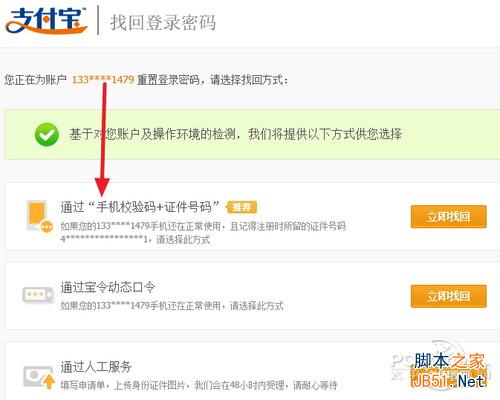The image size is (500, 400).
Task: Select the 通过"手机校验码+证件号码" option title
Action: (x=140, y=207)
